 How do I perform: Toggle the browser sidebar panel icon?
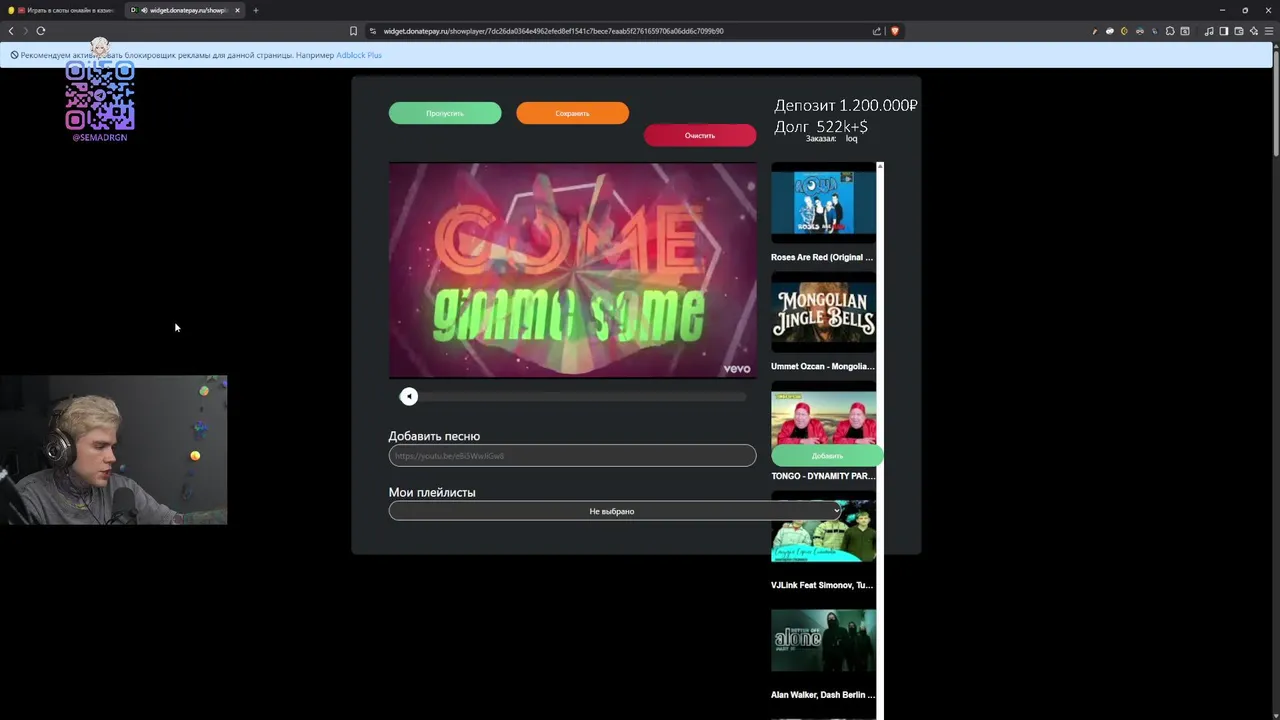[1223, 31]
